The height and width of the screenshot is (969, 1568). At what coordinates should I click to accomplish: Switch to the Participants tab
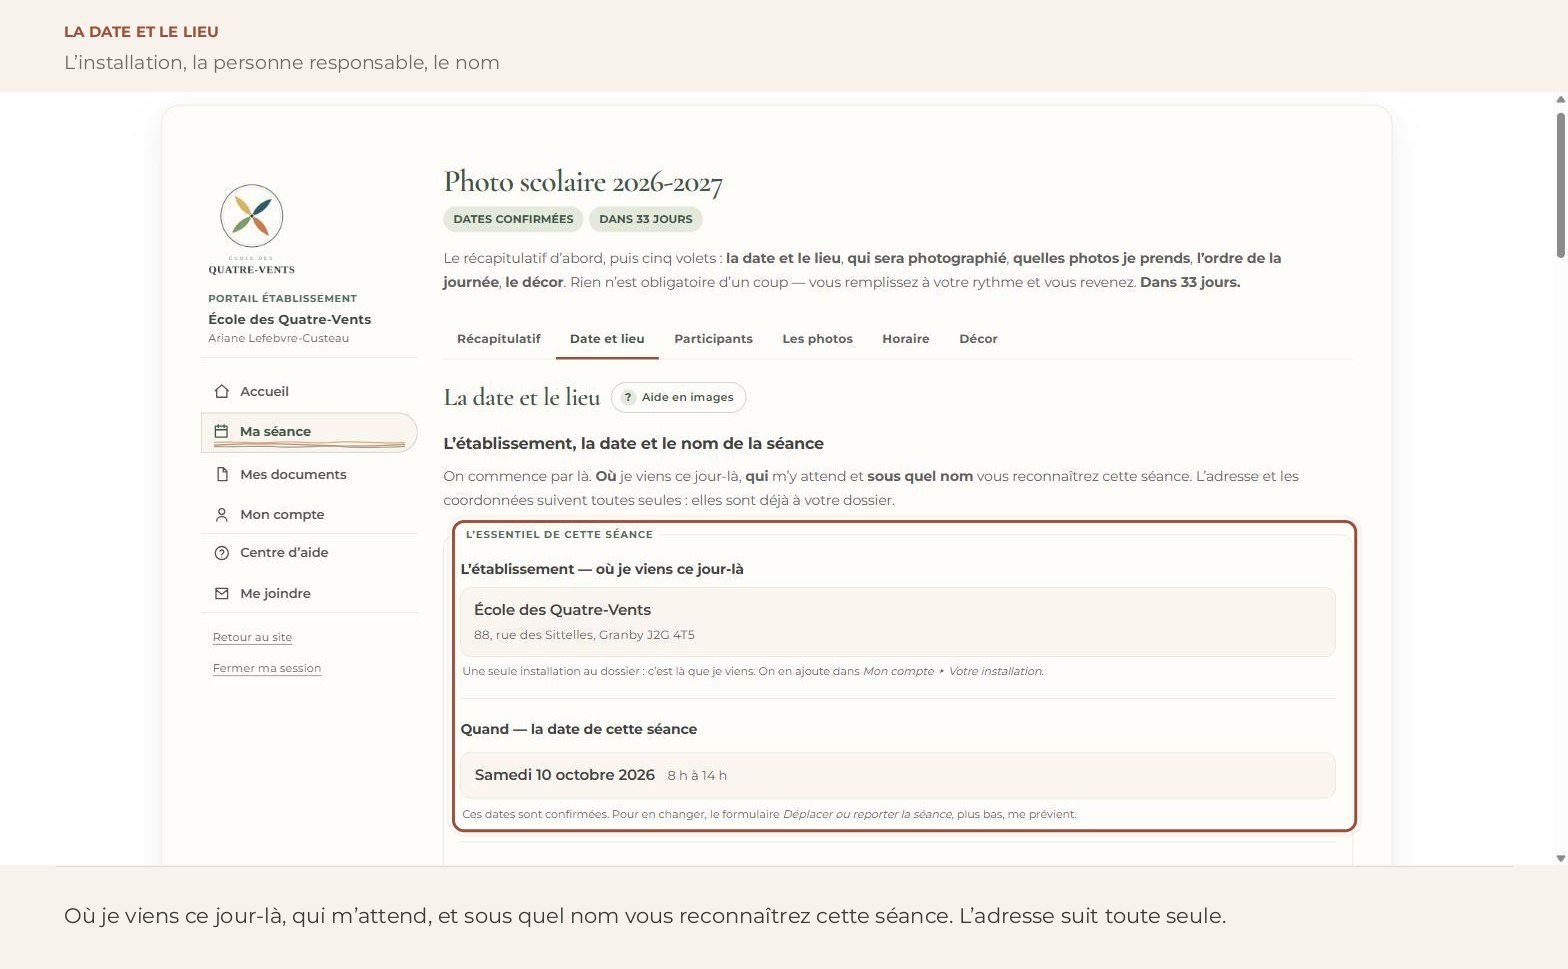click(713, 339)
